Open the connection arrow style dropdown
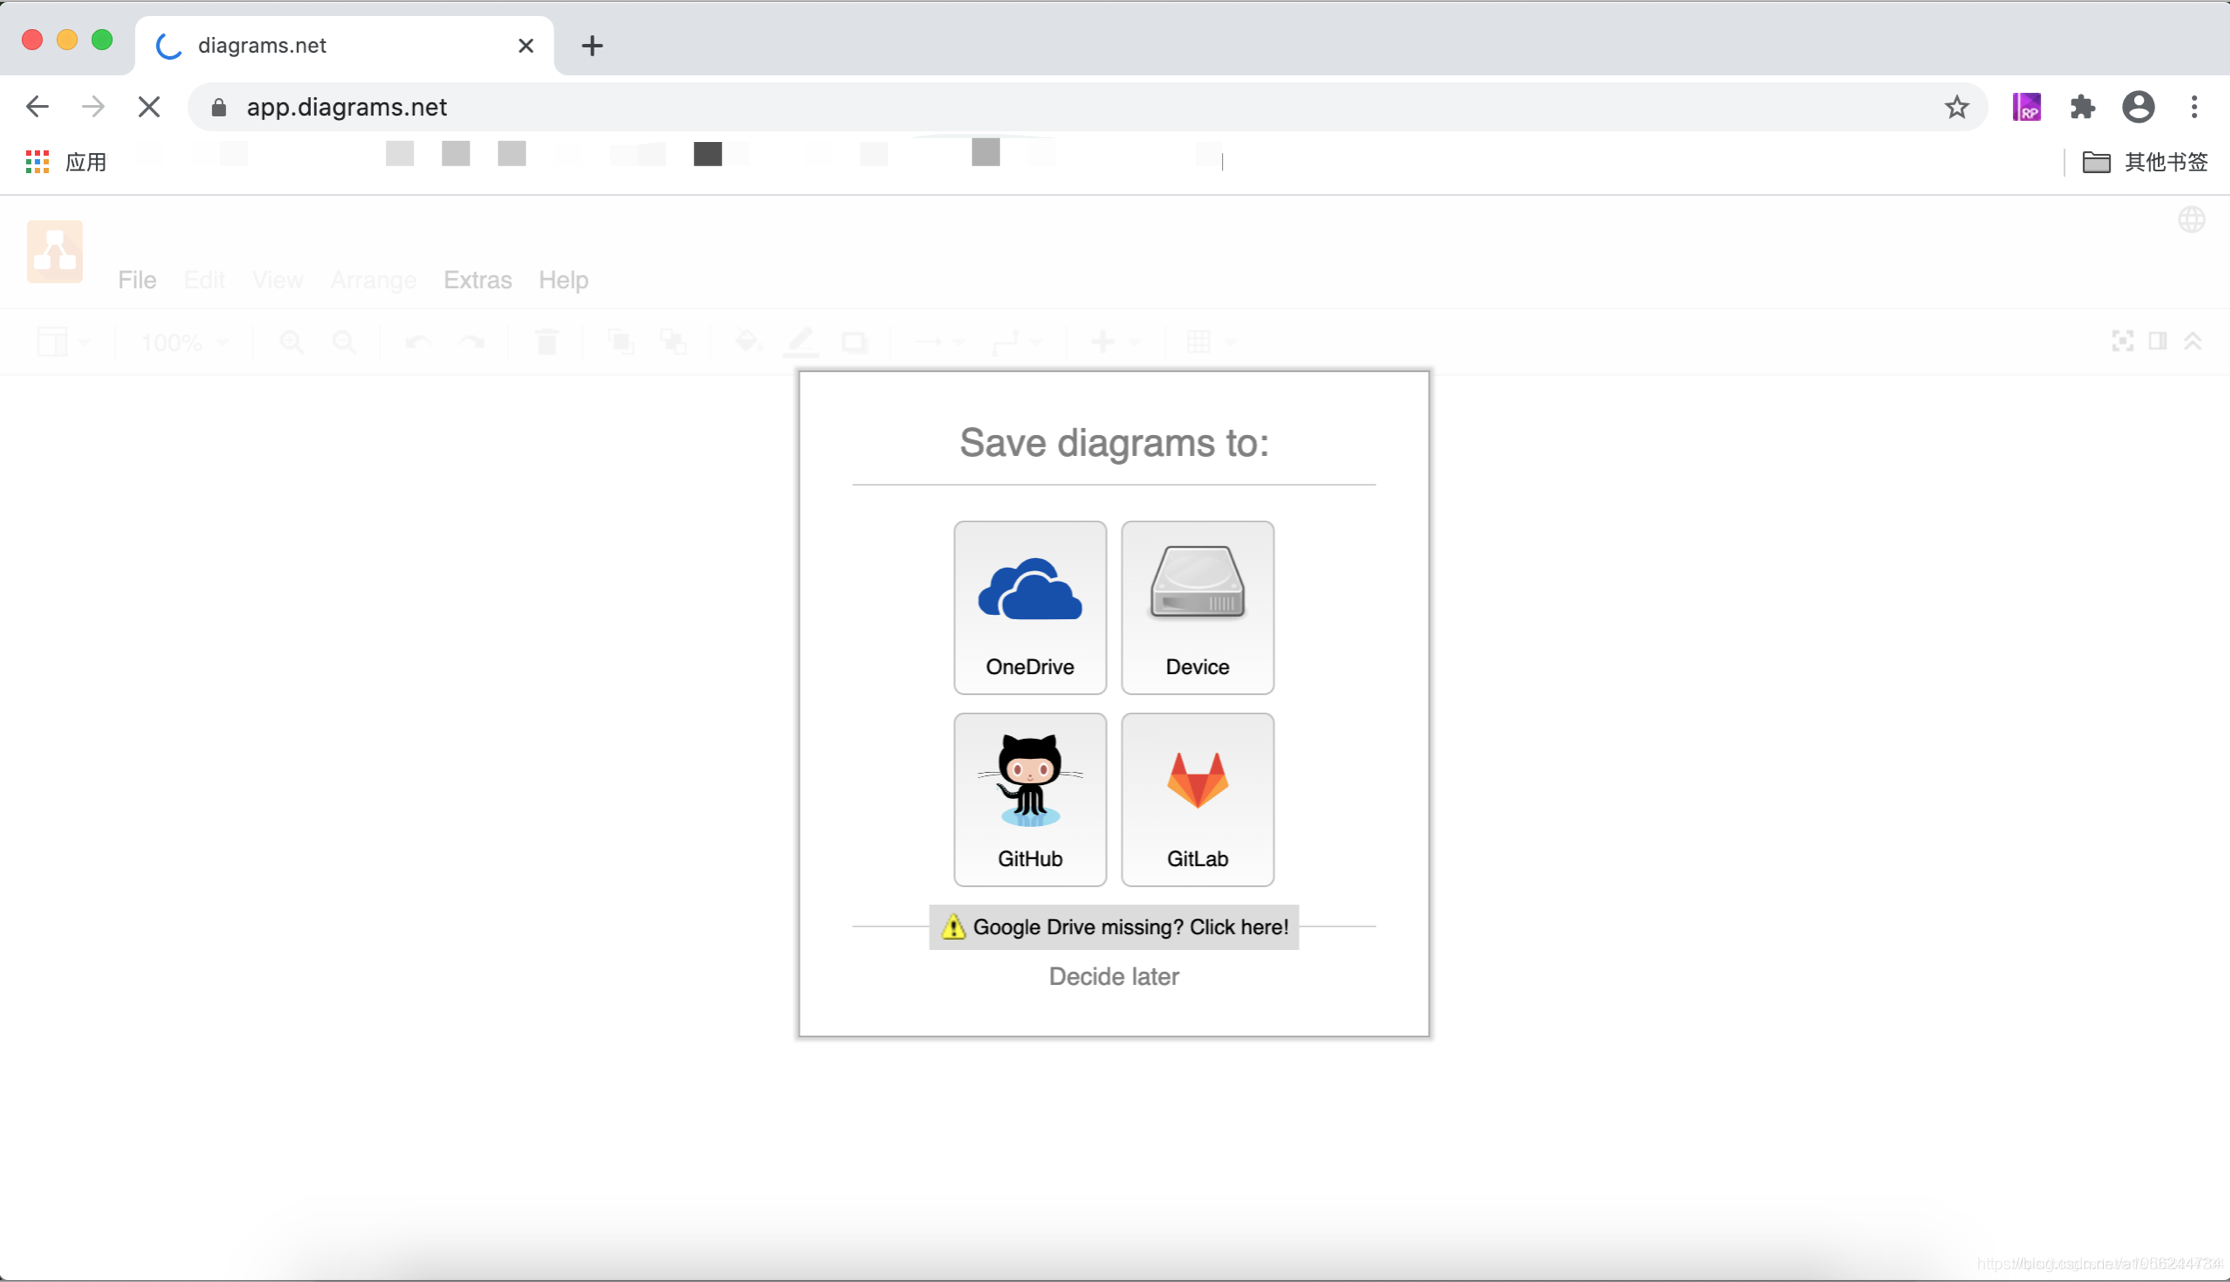 [939, 342]
